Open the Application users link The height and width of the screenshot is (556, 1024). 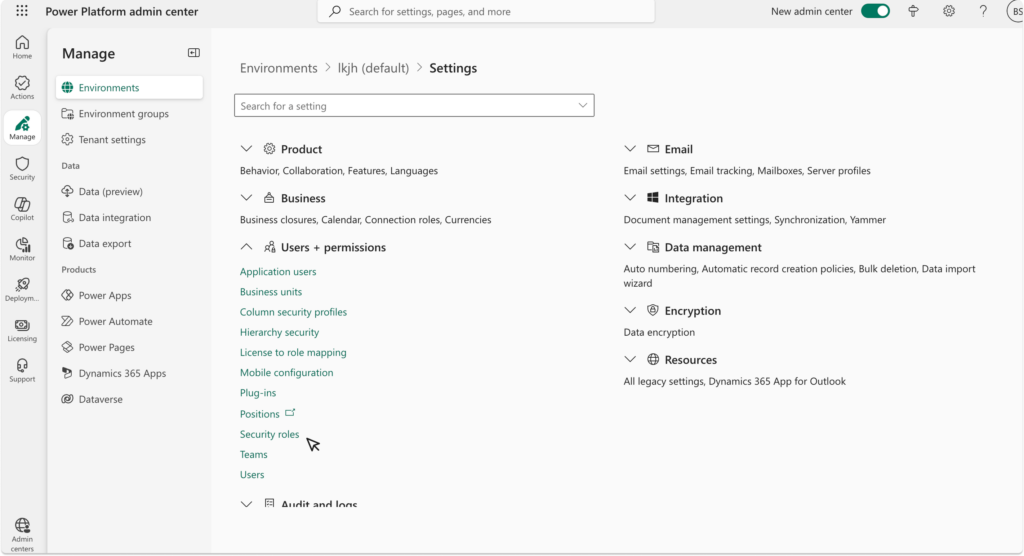pos(278,272)
